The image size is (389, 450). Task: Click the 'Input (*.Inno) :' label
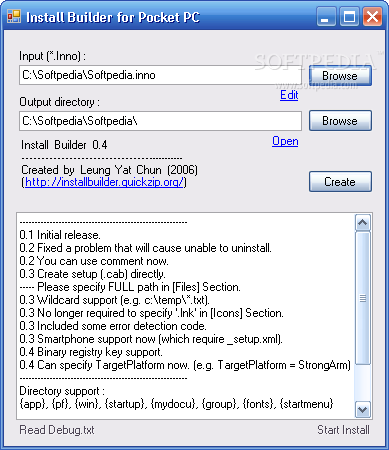click(x=52, y=56)
